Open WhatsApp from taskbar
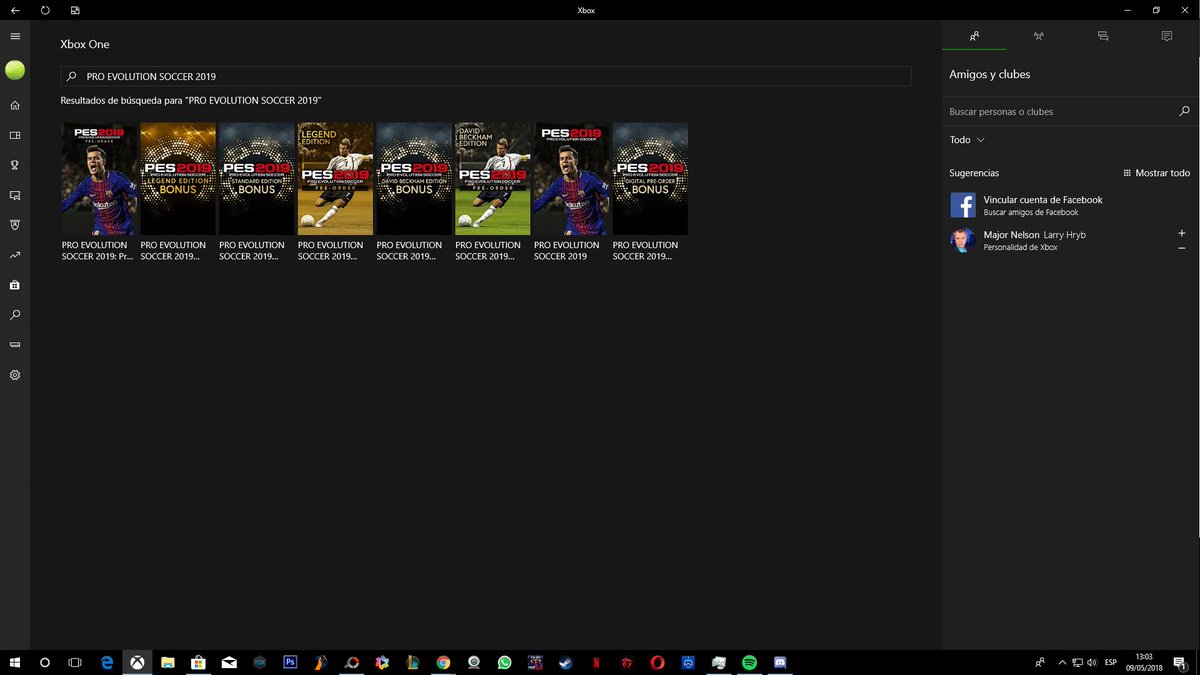Viewport: 1200px width, 675px height. 504,662
